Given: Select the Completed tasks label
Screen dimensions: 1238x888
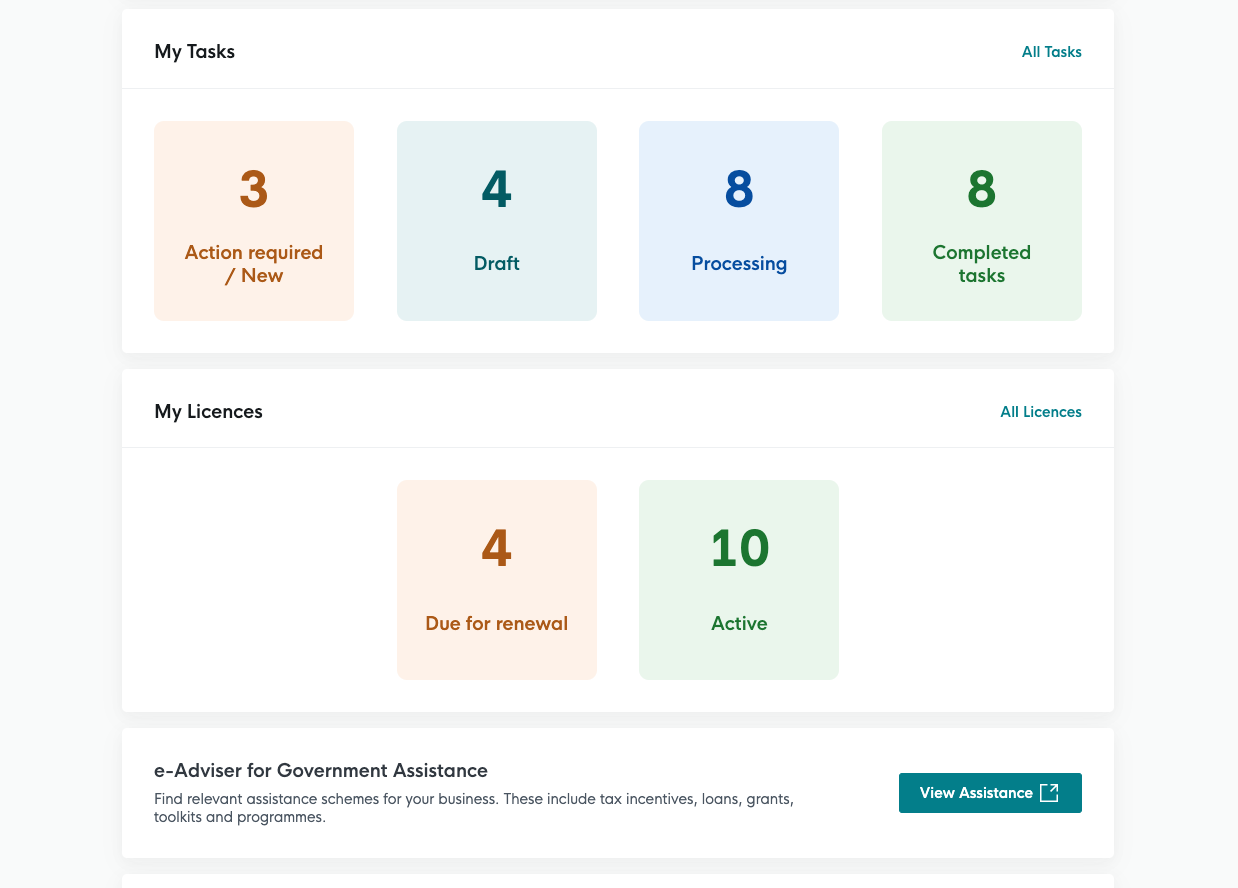Looking at the screenshot, I should click(x=982, y=264).
